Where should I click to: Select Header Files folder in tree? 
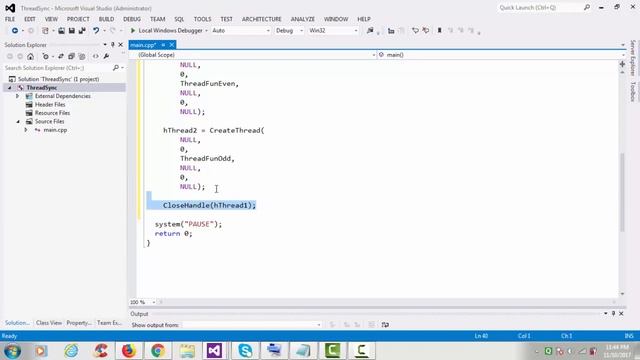[x=50, y=104]
